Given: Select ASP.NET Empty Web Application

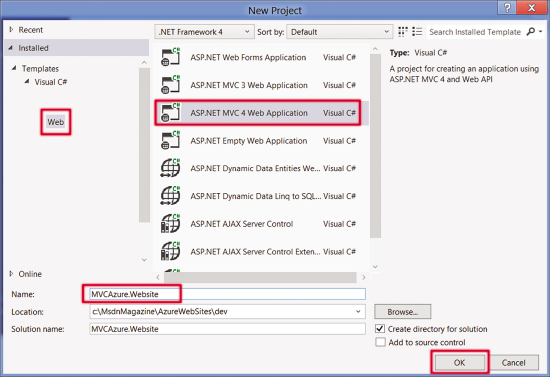Looking at the screenshot, I should click(262, 140).
